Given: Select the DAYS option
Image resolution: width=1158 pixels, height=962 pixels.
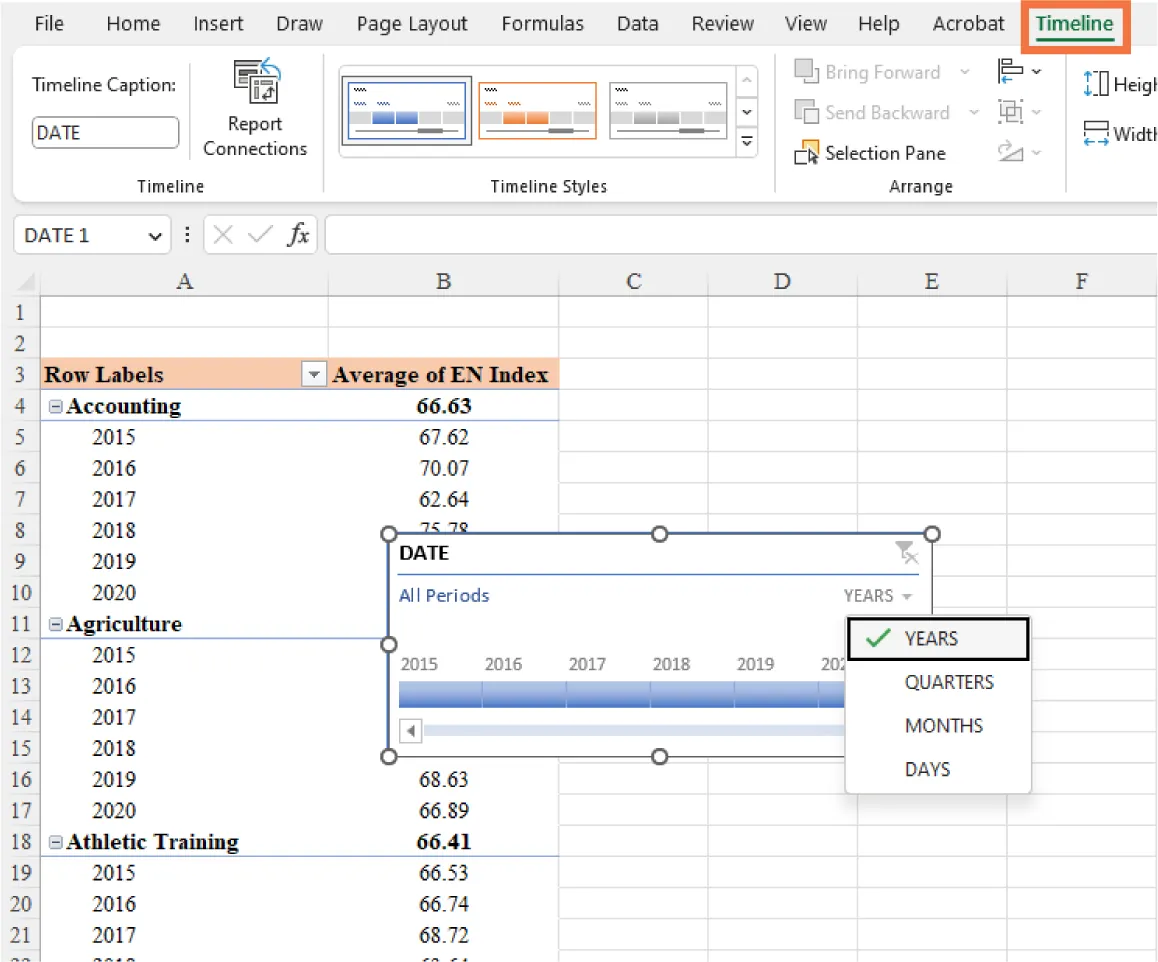Looking at the screenshot, I should tap(927, 769).
